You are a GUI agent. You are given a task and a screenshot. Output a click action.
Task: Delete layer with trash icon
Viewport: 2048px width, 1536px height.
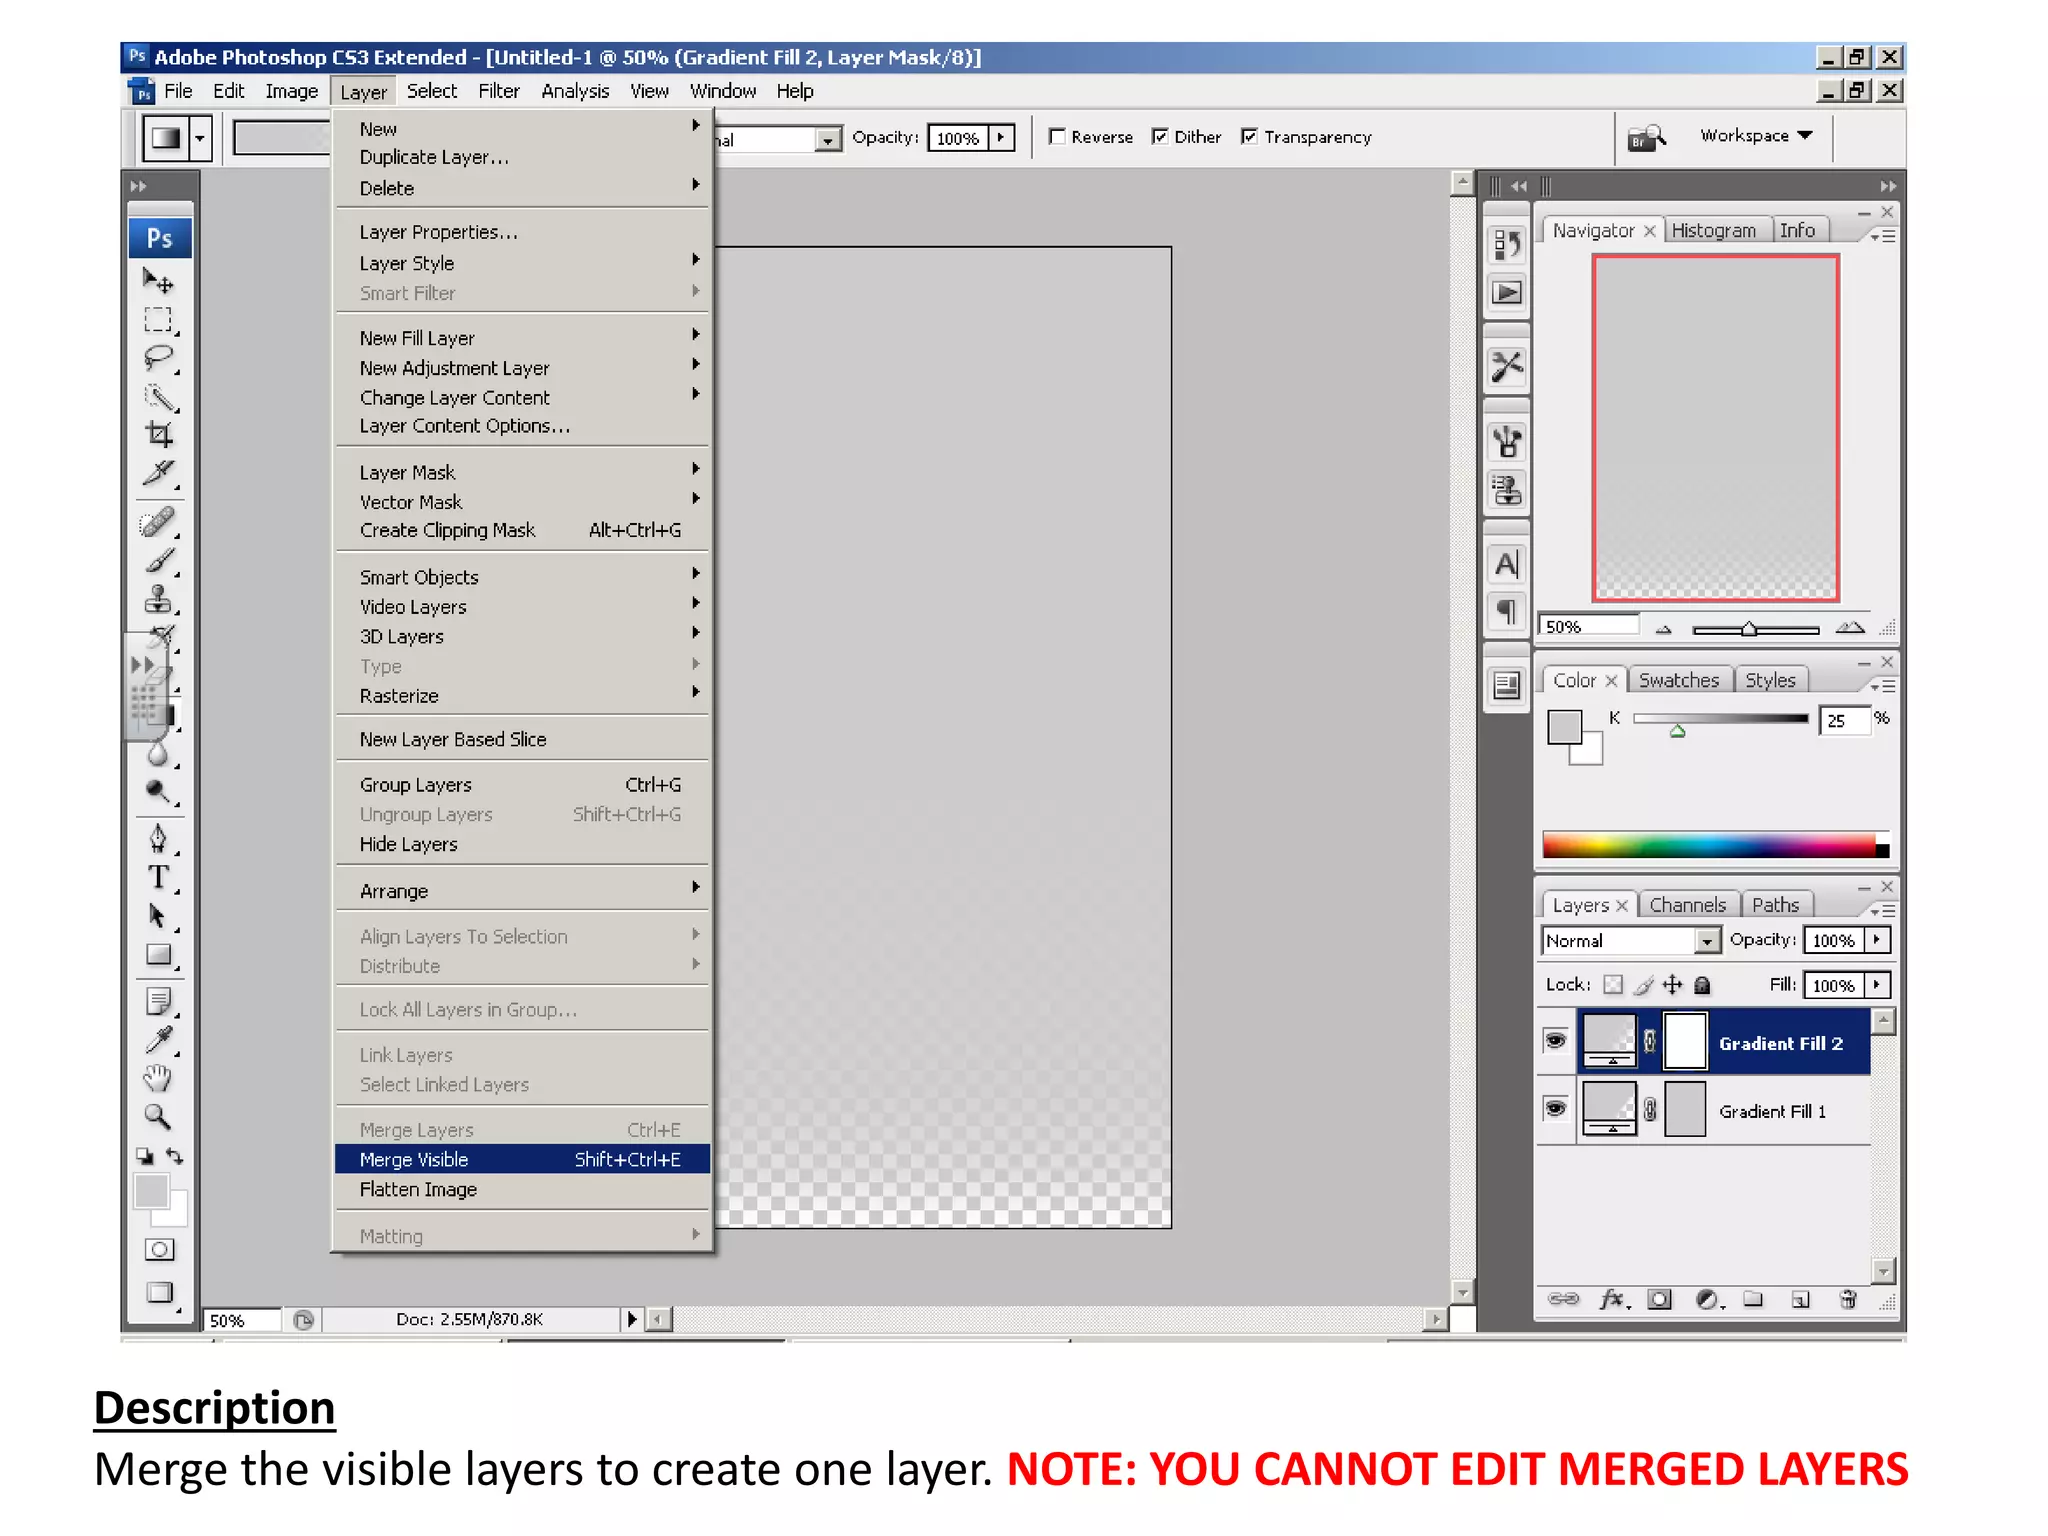tap(1848, 1299)
